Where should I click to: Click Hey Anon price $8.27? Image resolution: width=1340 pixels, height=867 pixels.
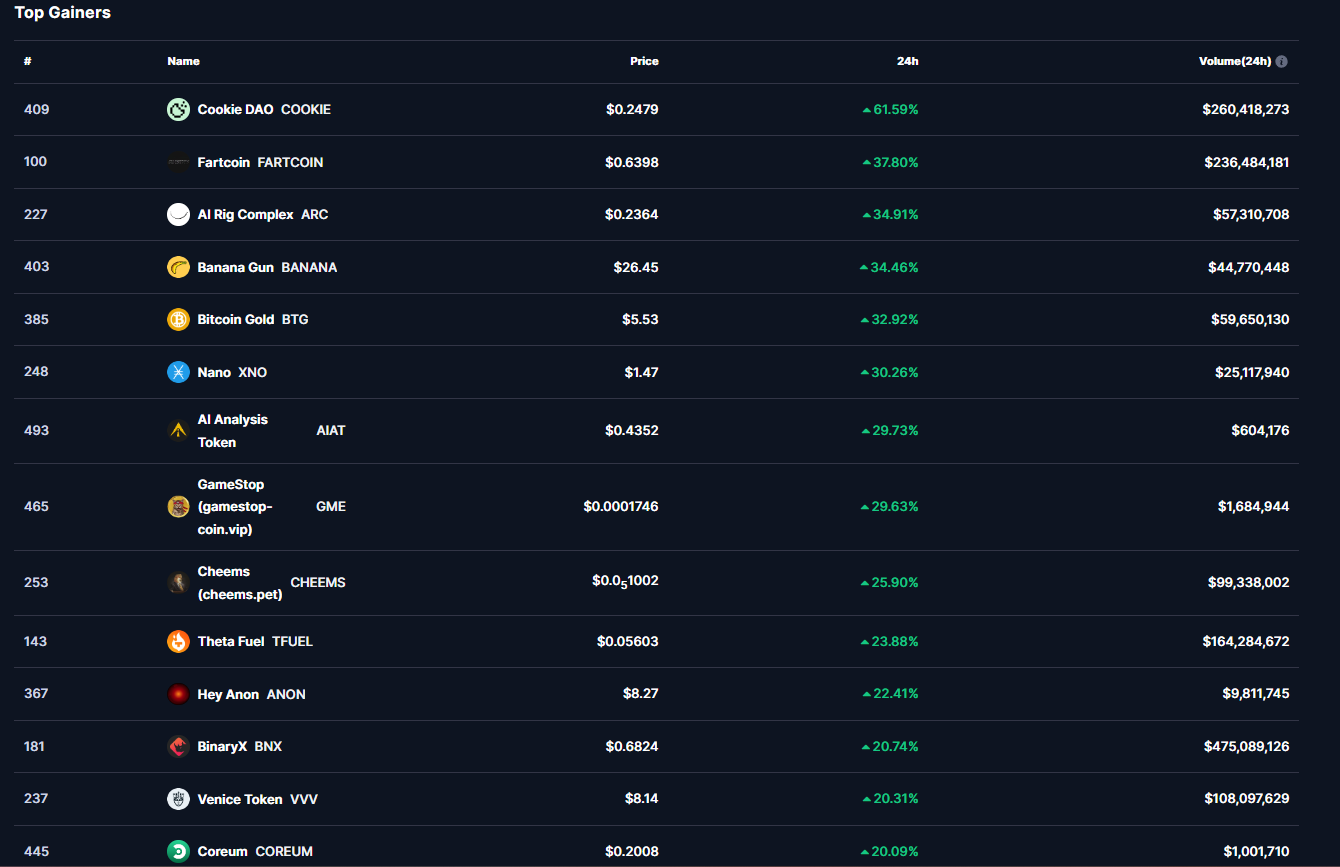pos(640,694)
